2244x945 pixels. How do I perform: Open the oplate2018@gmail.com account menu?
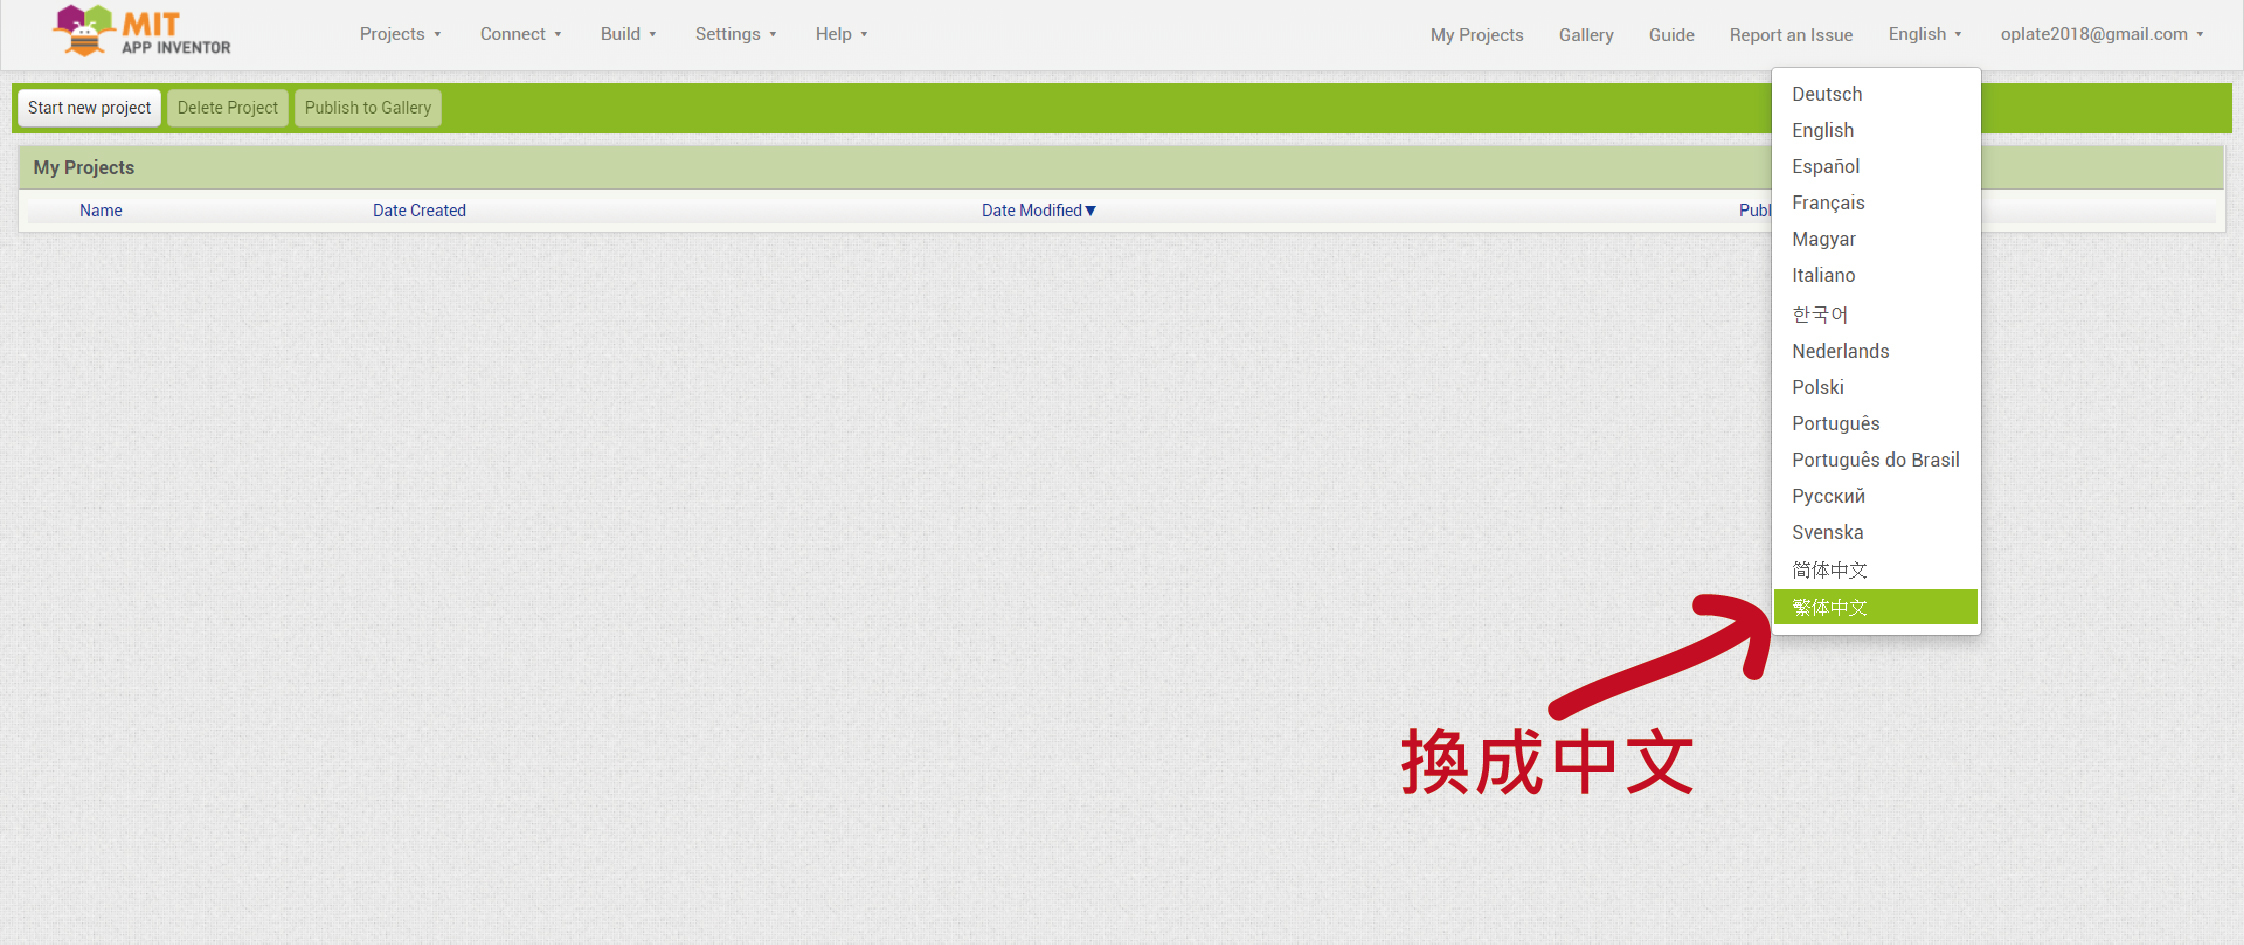coord(2102,34)
